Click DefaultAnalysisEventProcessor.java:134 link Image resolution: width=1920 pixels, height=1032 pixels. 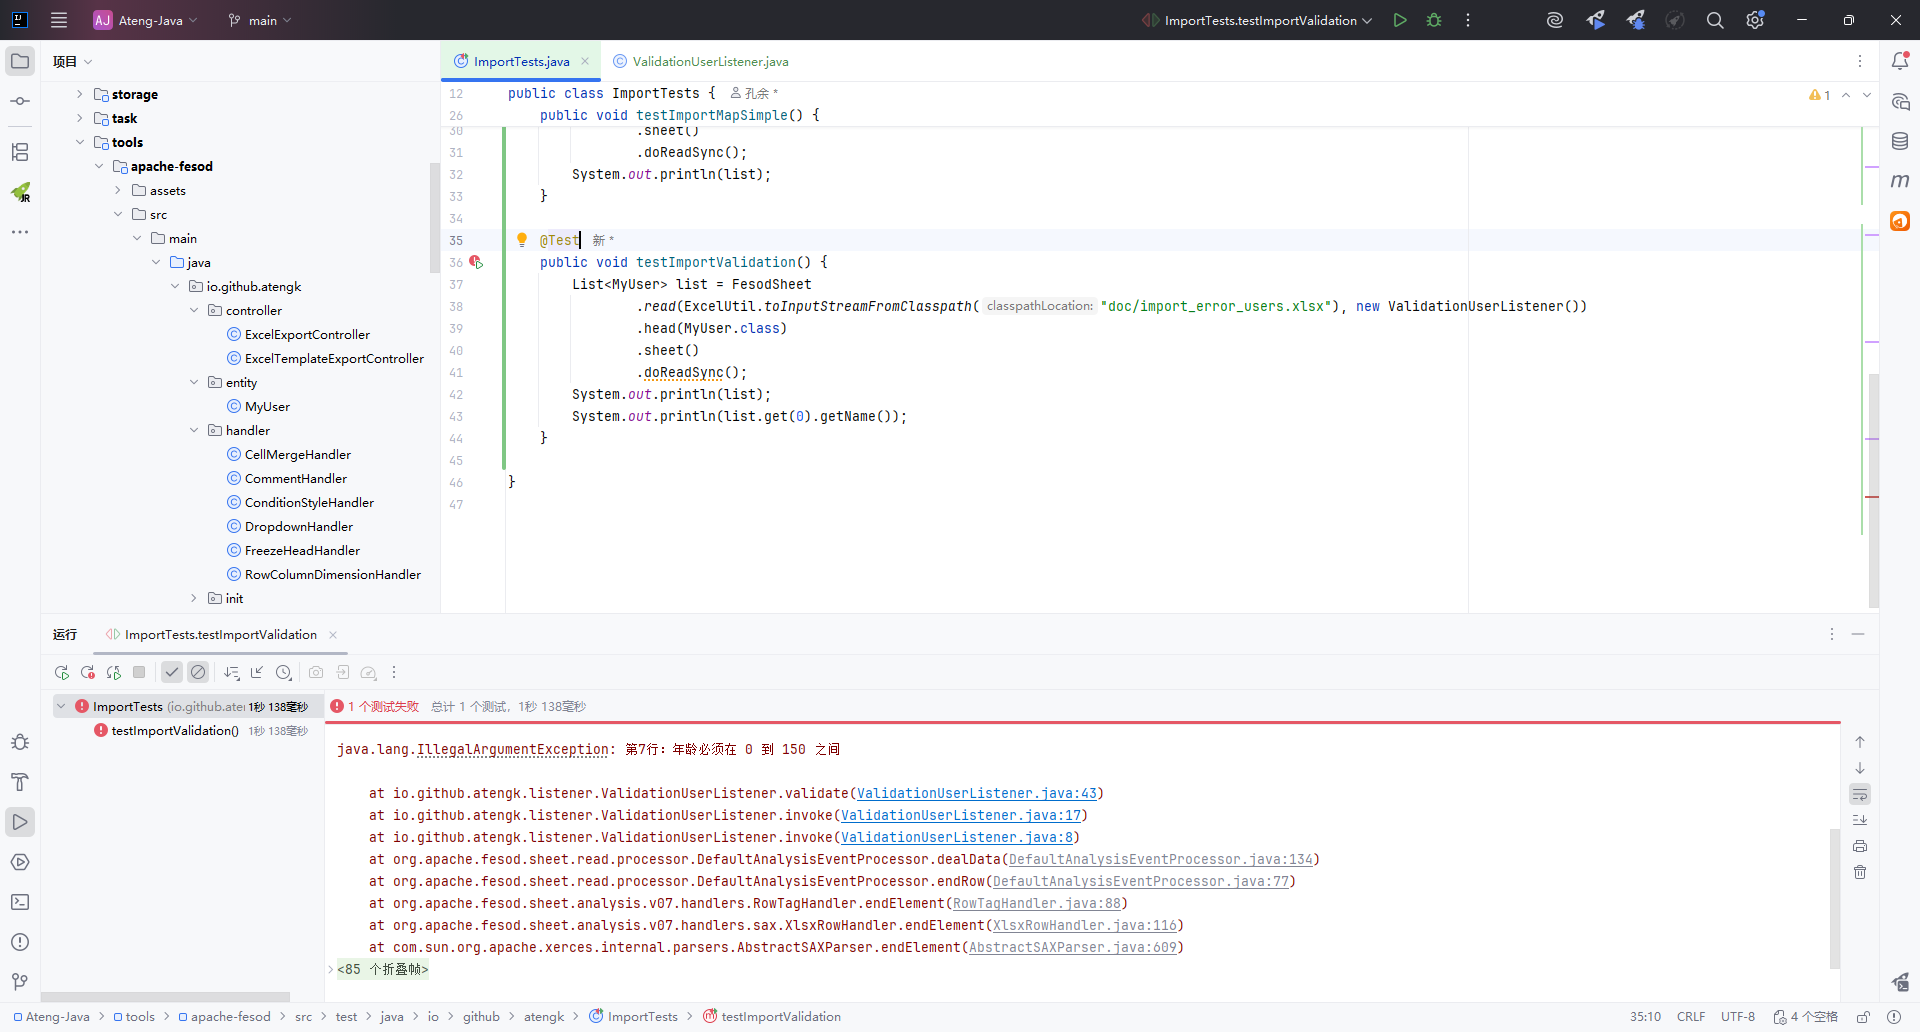pyautogui.click(x=1160, y=860)
